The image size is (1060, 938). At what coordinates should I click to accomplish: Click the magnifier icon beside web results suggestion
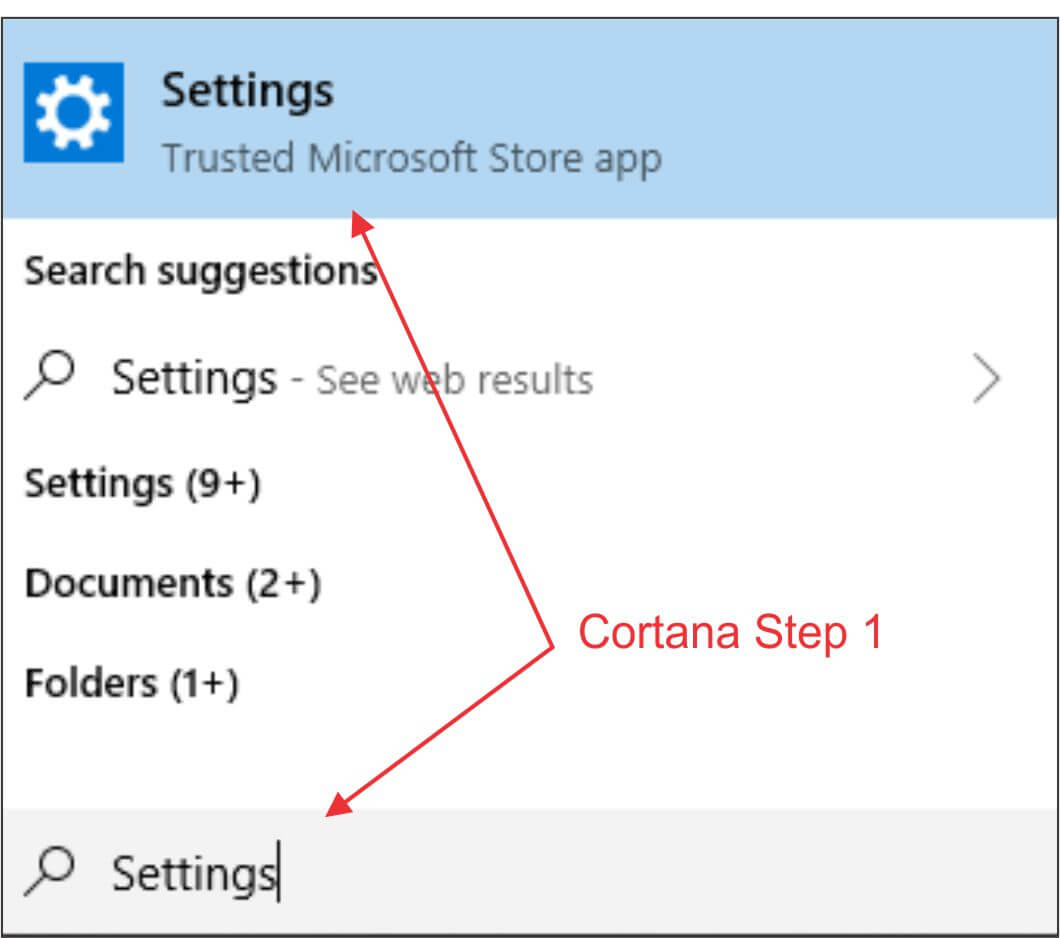click(x=49, y=376)
